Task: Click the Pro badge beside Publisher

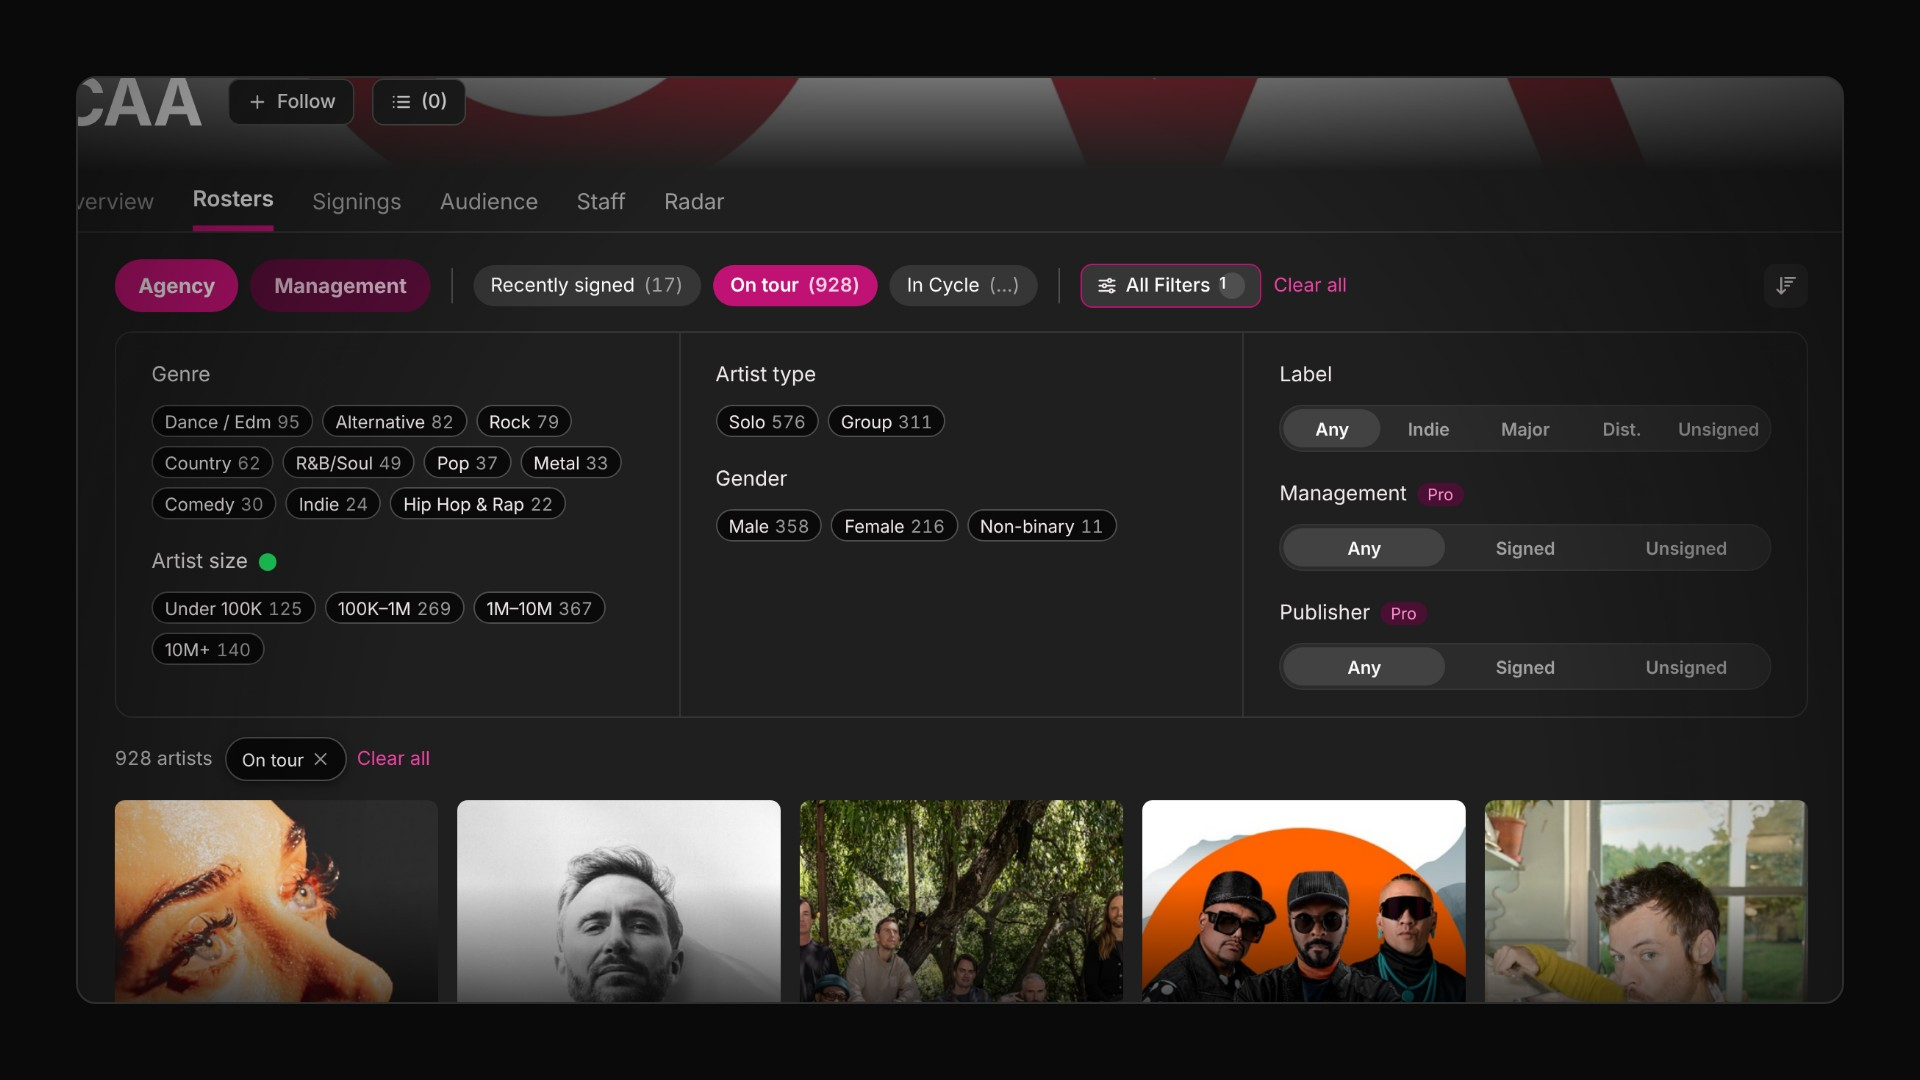Action: click(x=1403, y=613)
